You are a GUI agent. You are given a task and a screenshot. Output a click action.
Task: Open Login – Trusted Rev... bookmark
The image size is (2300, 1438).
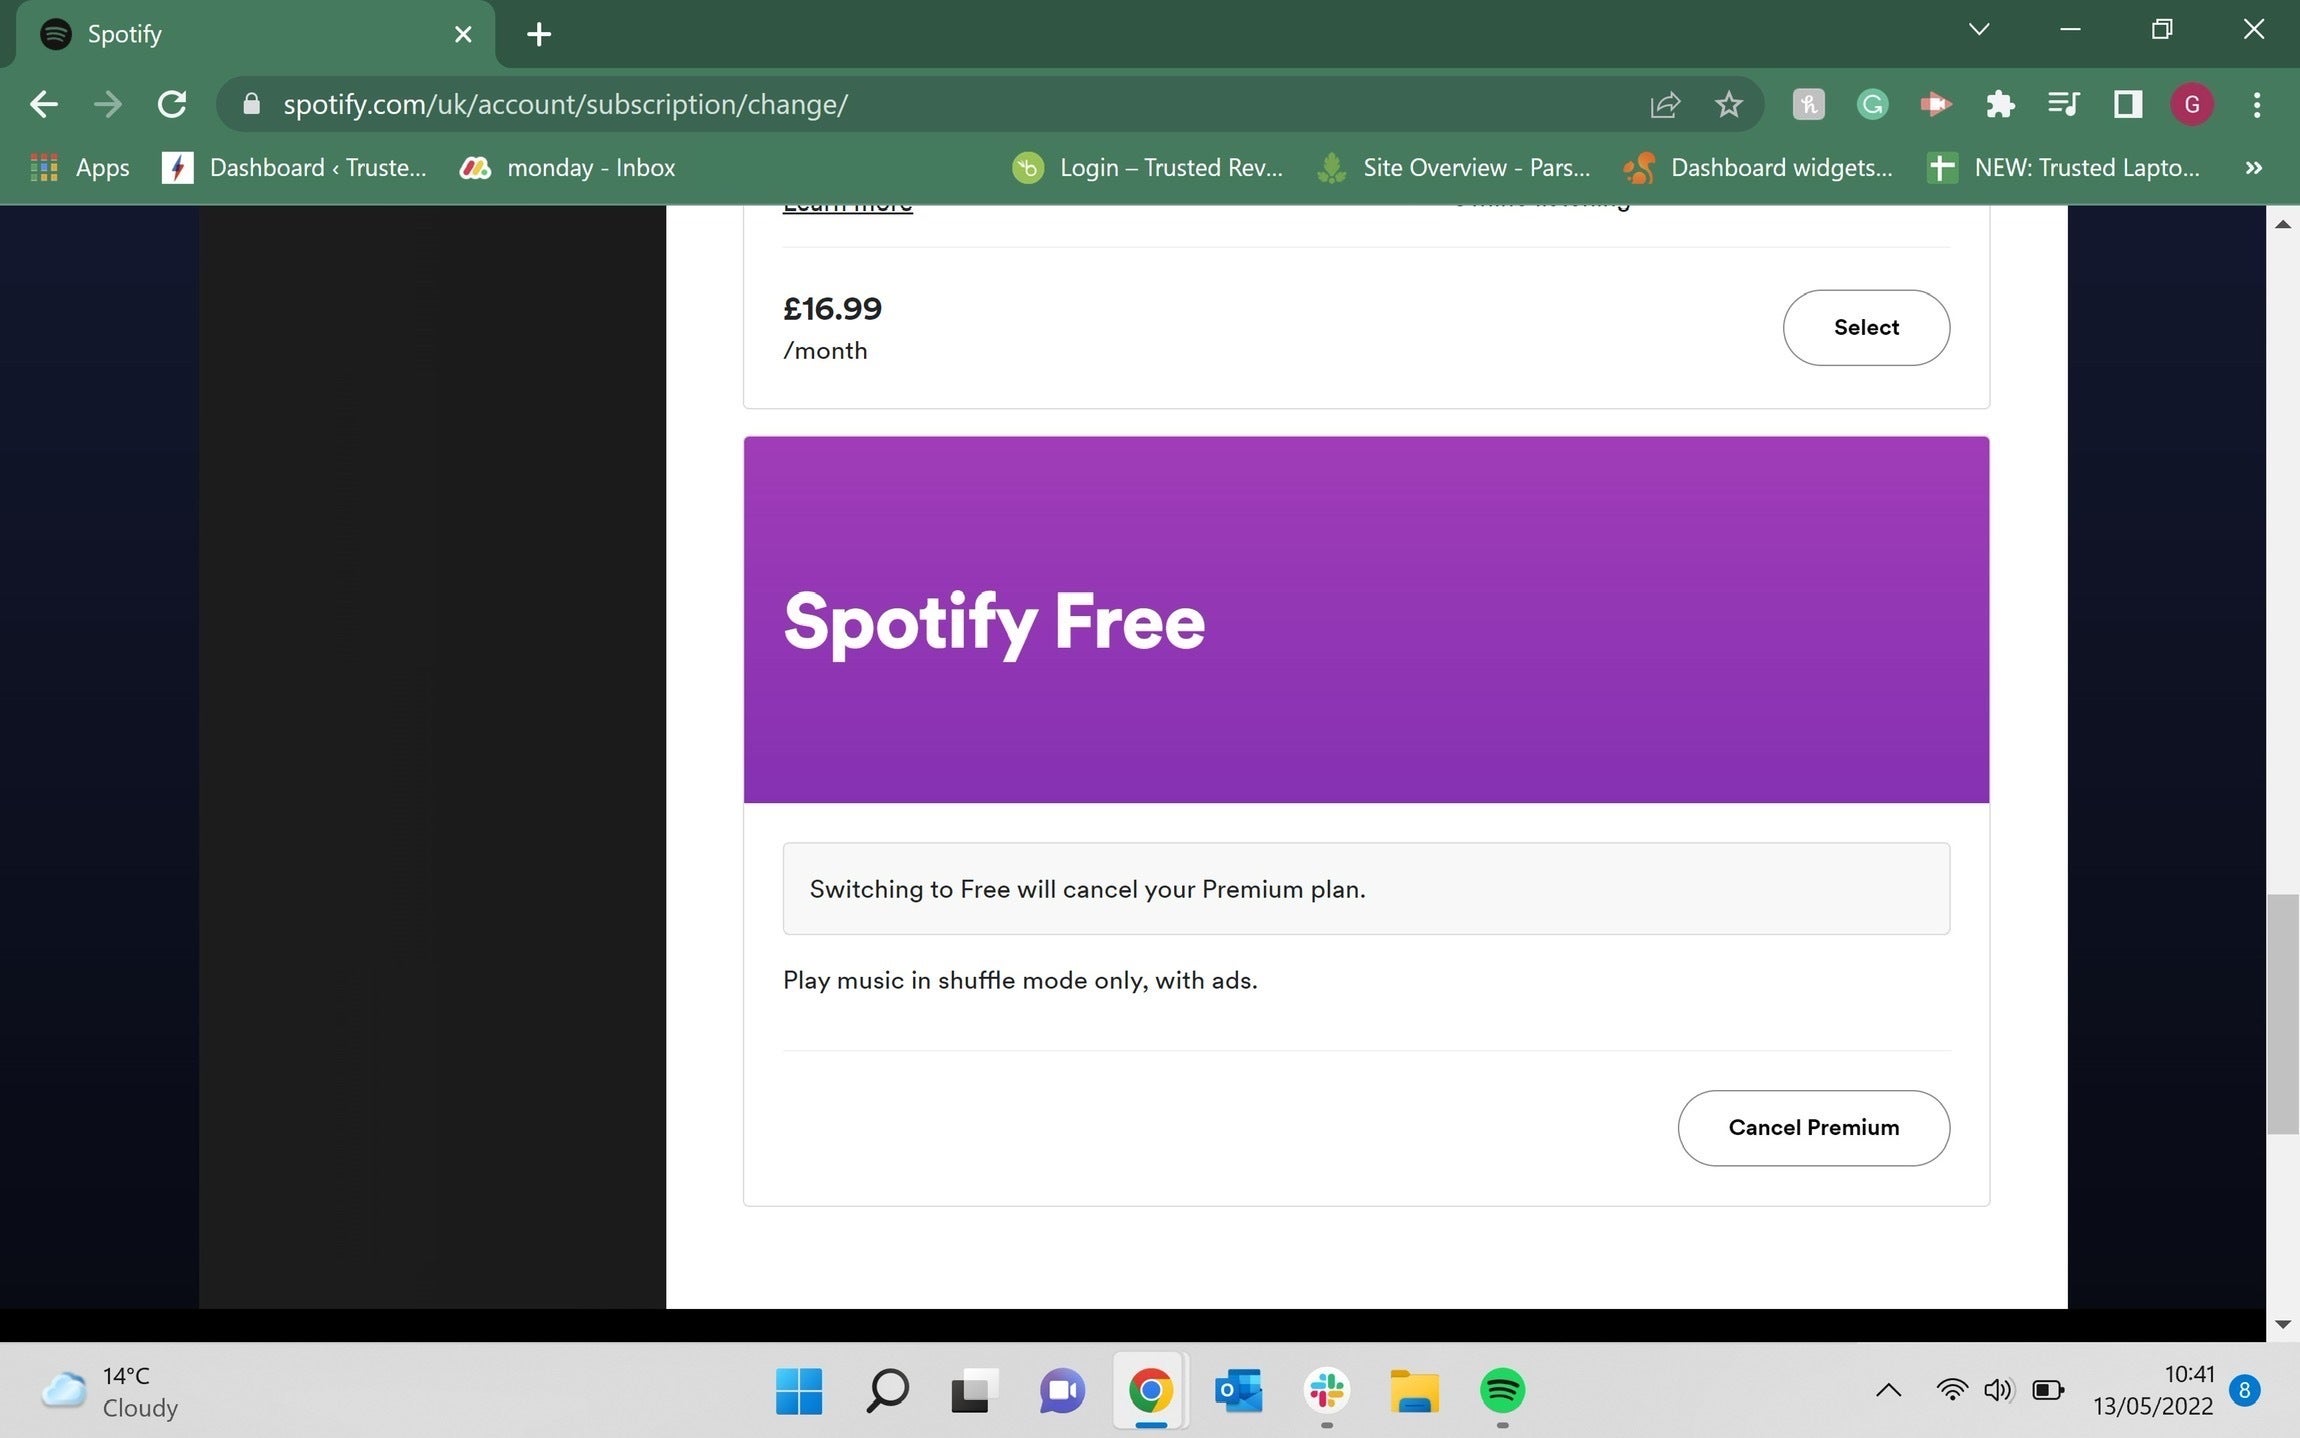pyautogui.click(x=1147, y=167)
